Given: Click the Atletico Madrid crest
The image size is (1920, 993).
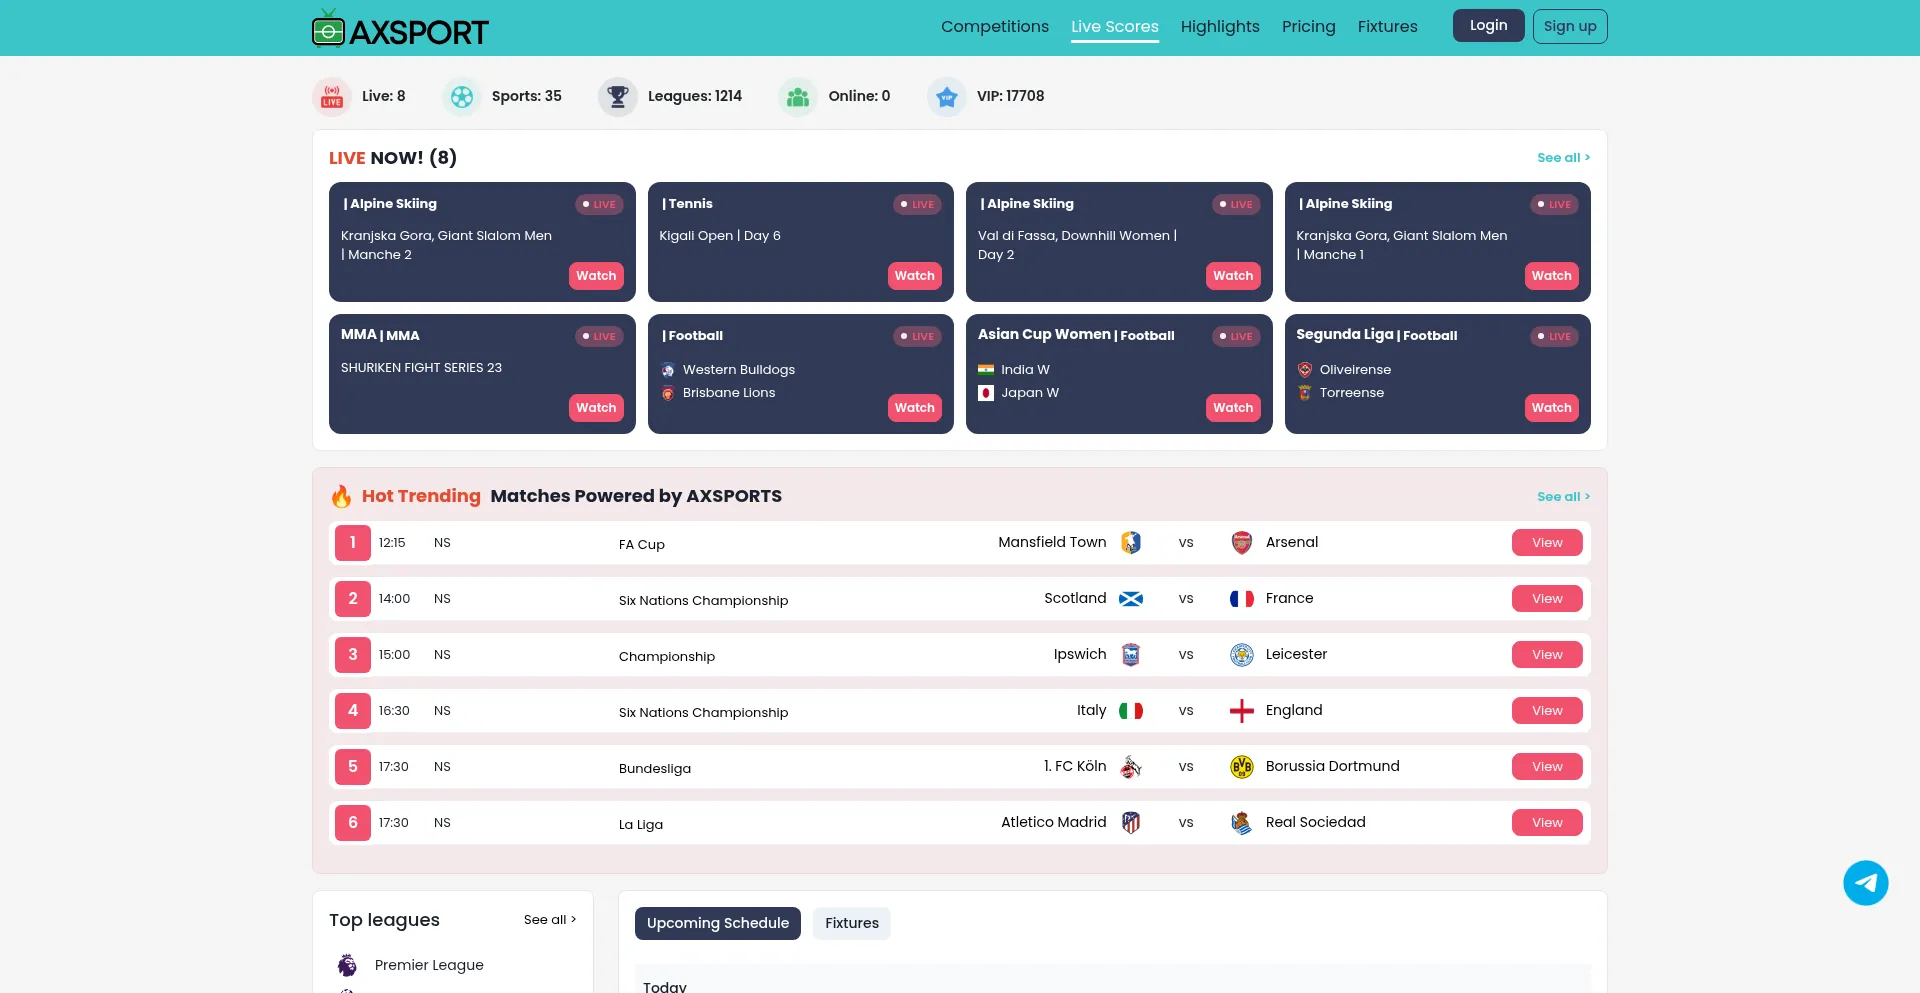Looking at the screenshot, I should 1131,823.
